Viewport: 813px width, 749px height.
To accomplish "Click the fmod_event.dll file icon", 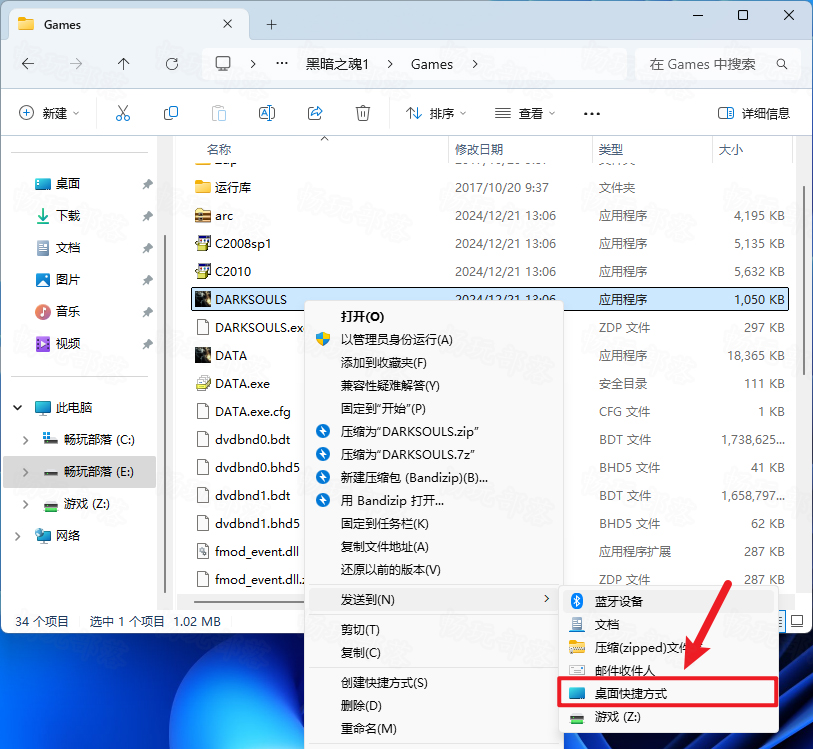I will tap(203, 551).
